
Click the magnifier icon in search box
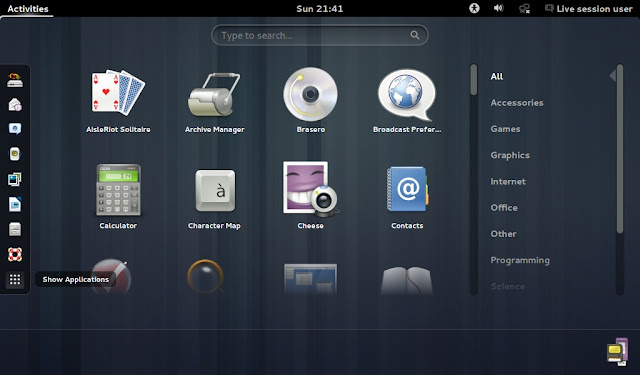pos(415,35)
